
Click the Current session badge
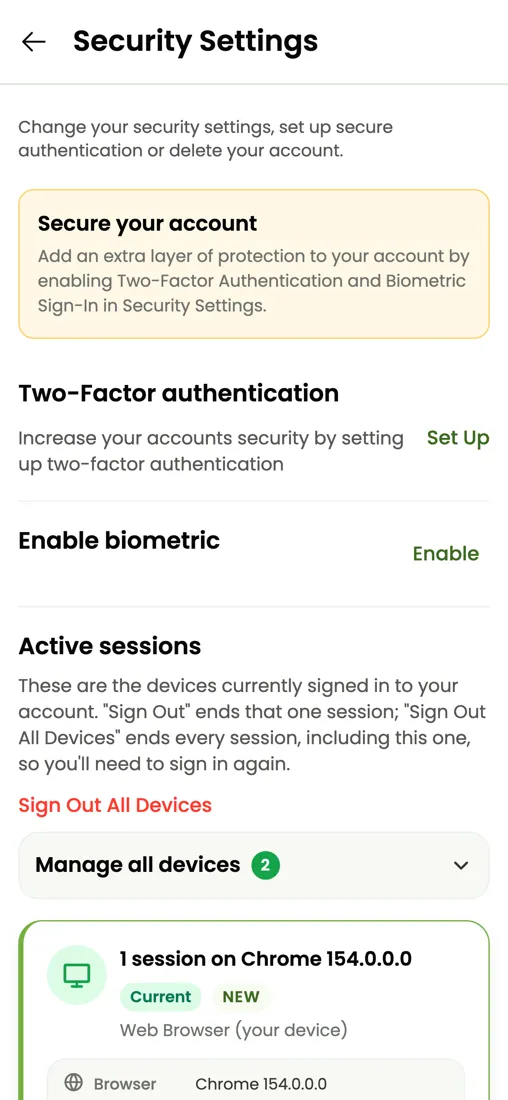pyautogui.click(x=161, y=996)
